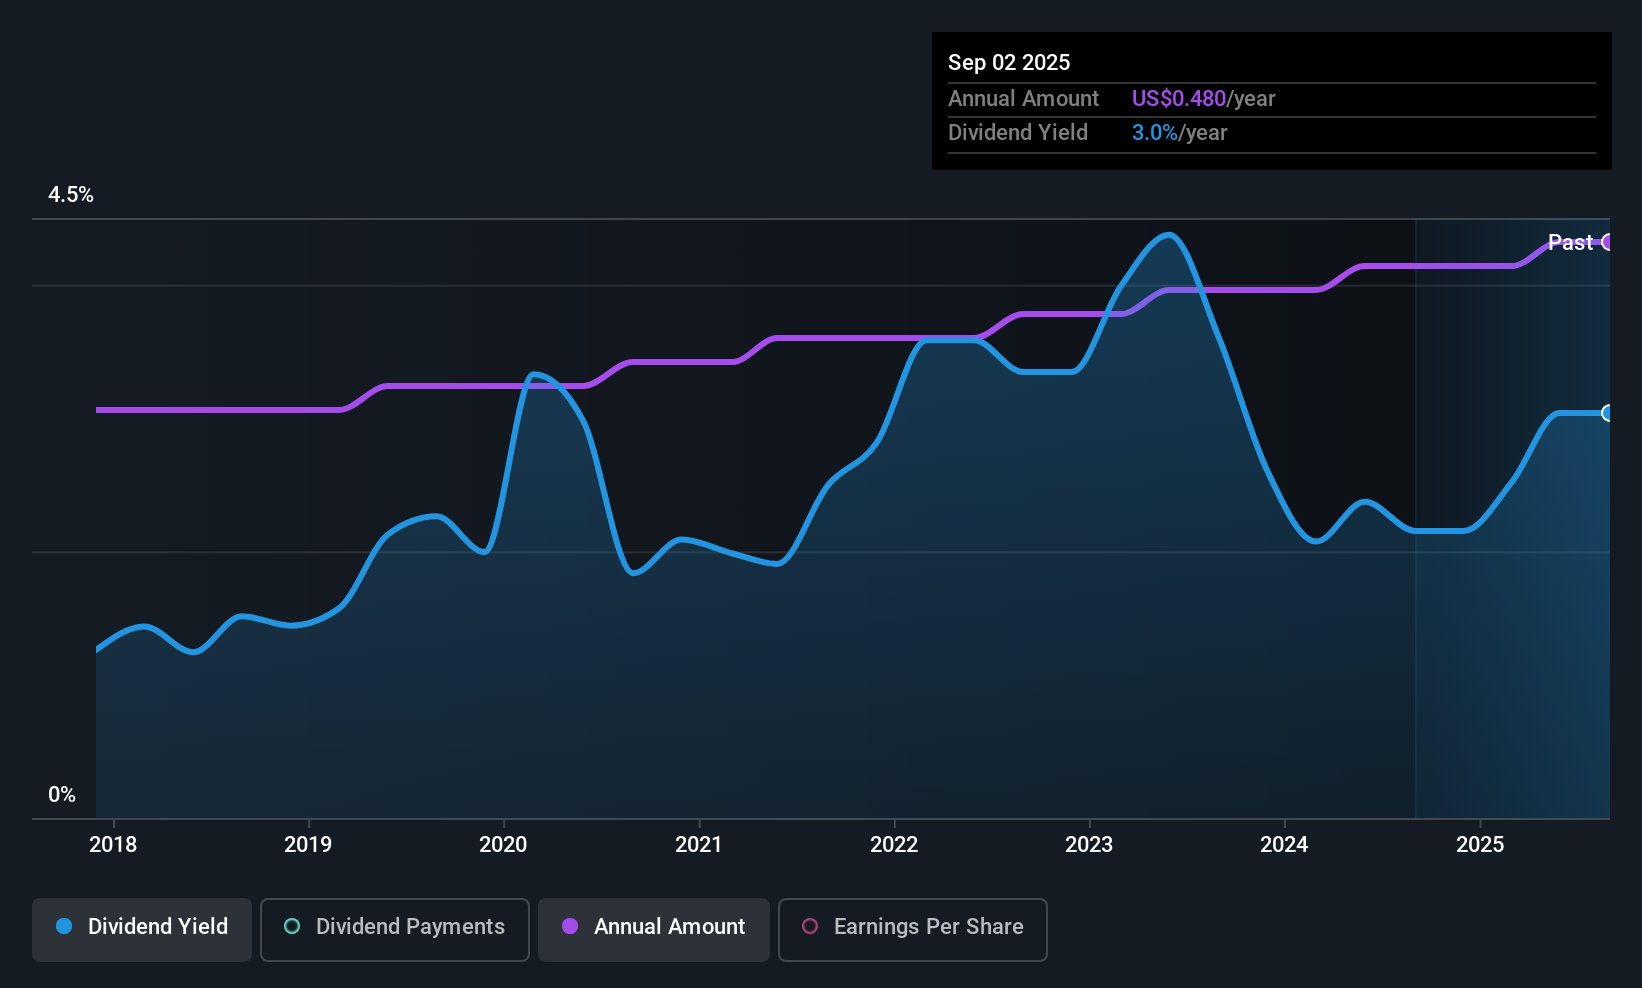Click the 2022 x-axis label
The image size is (1642, 988).
pos(894,844)
